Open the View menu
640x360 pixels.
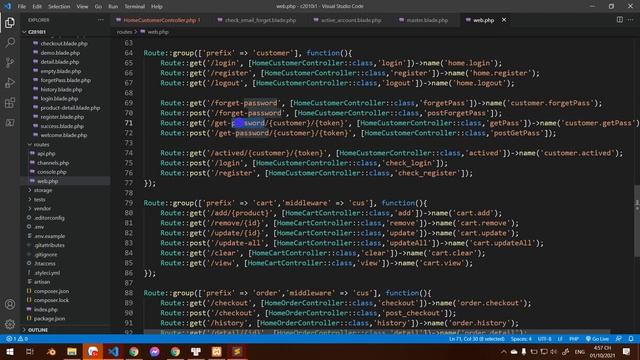click(x=82, y=6)
